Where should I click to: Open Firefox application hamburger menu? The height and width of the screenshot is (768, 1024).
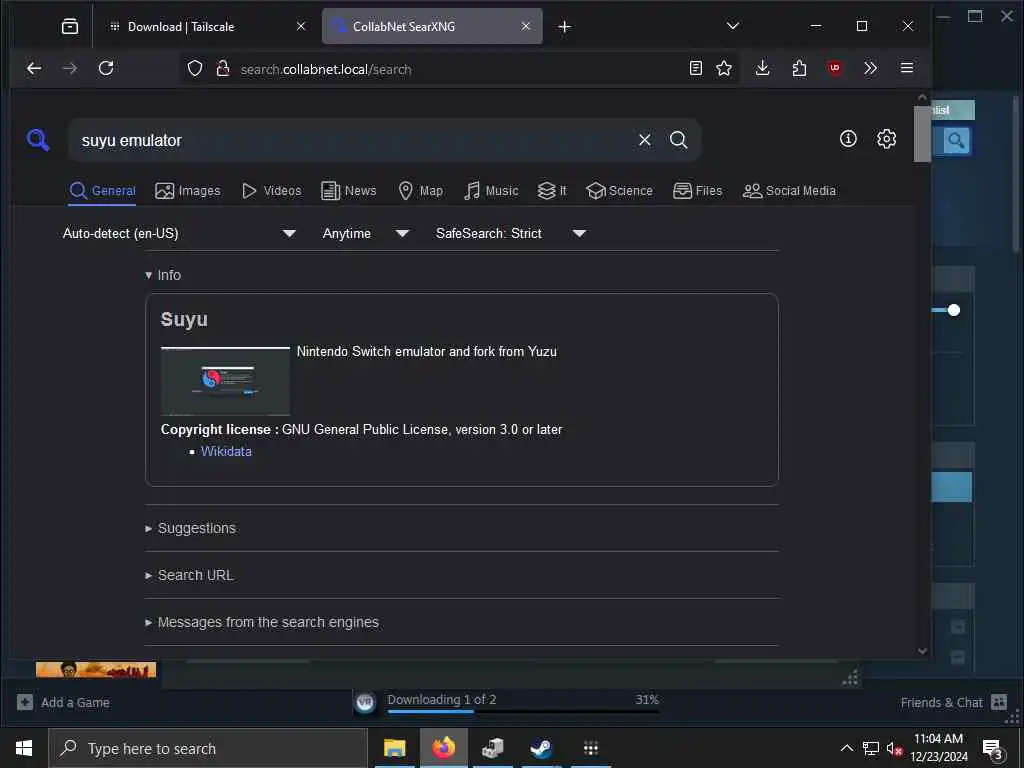(906, 68)
